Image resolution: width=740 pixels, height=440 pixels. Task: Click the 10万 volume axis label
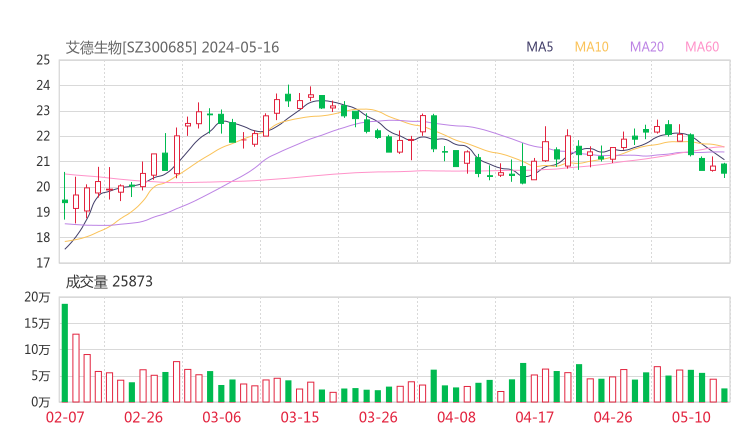[37, 350]
